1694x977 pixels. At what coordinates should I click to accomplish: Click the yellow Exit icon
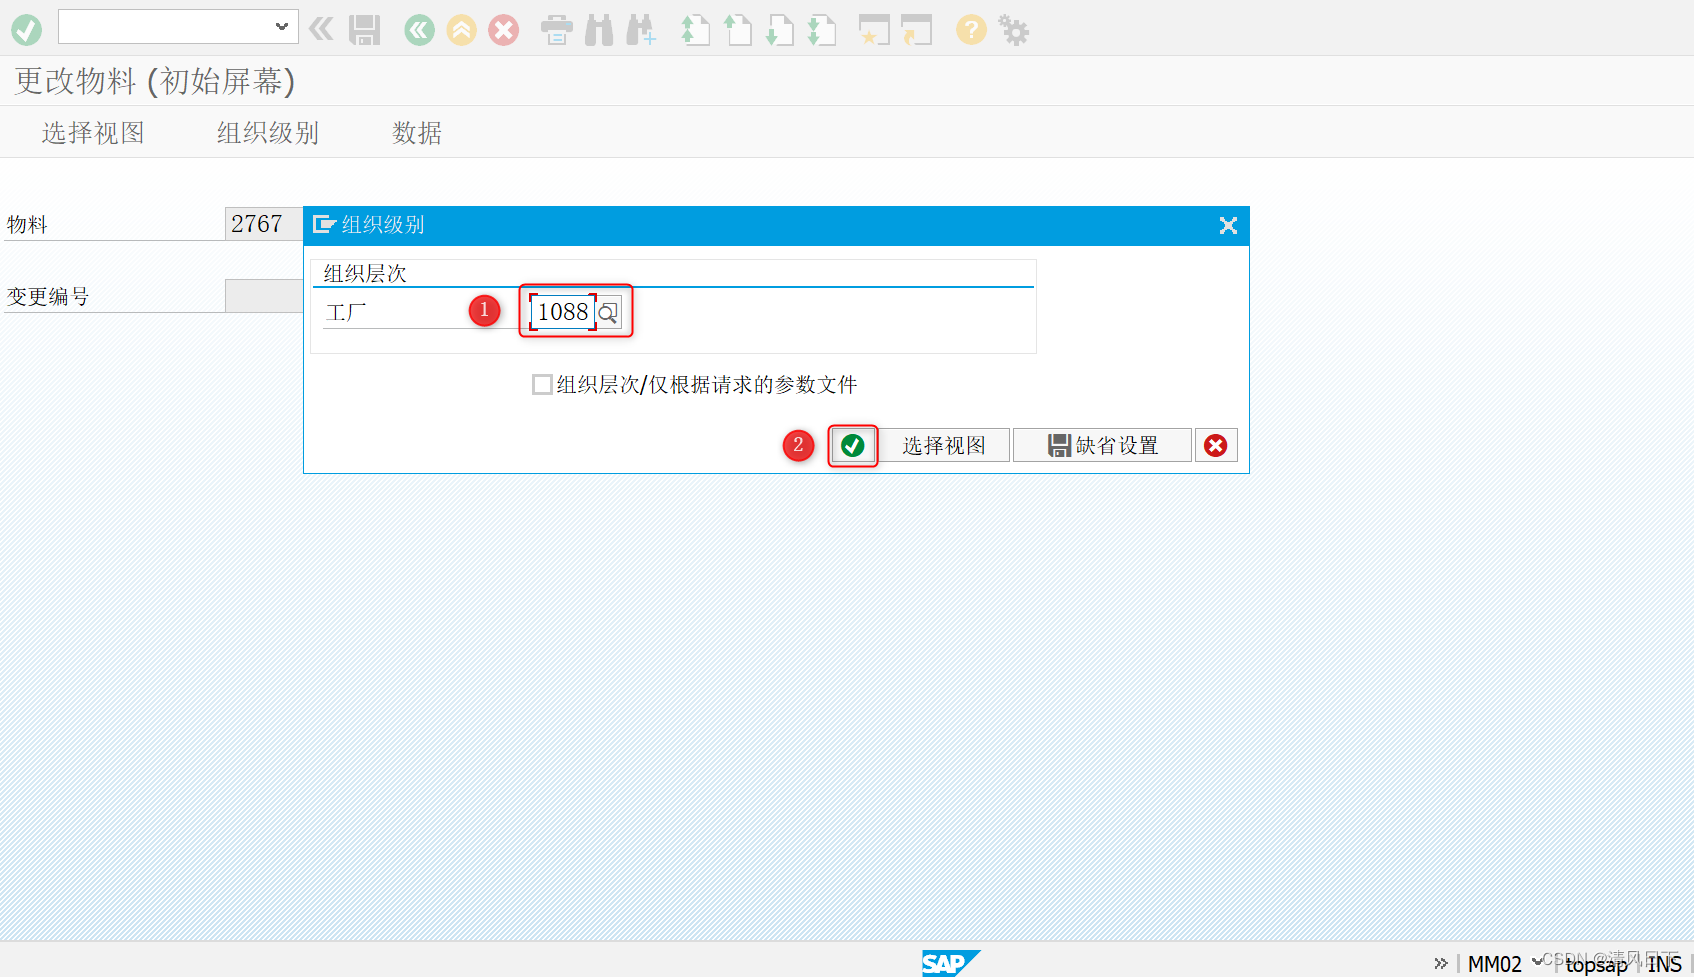tap(462, 30)
